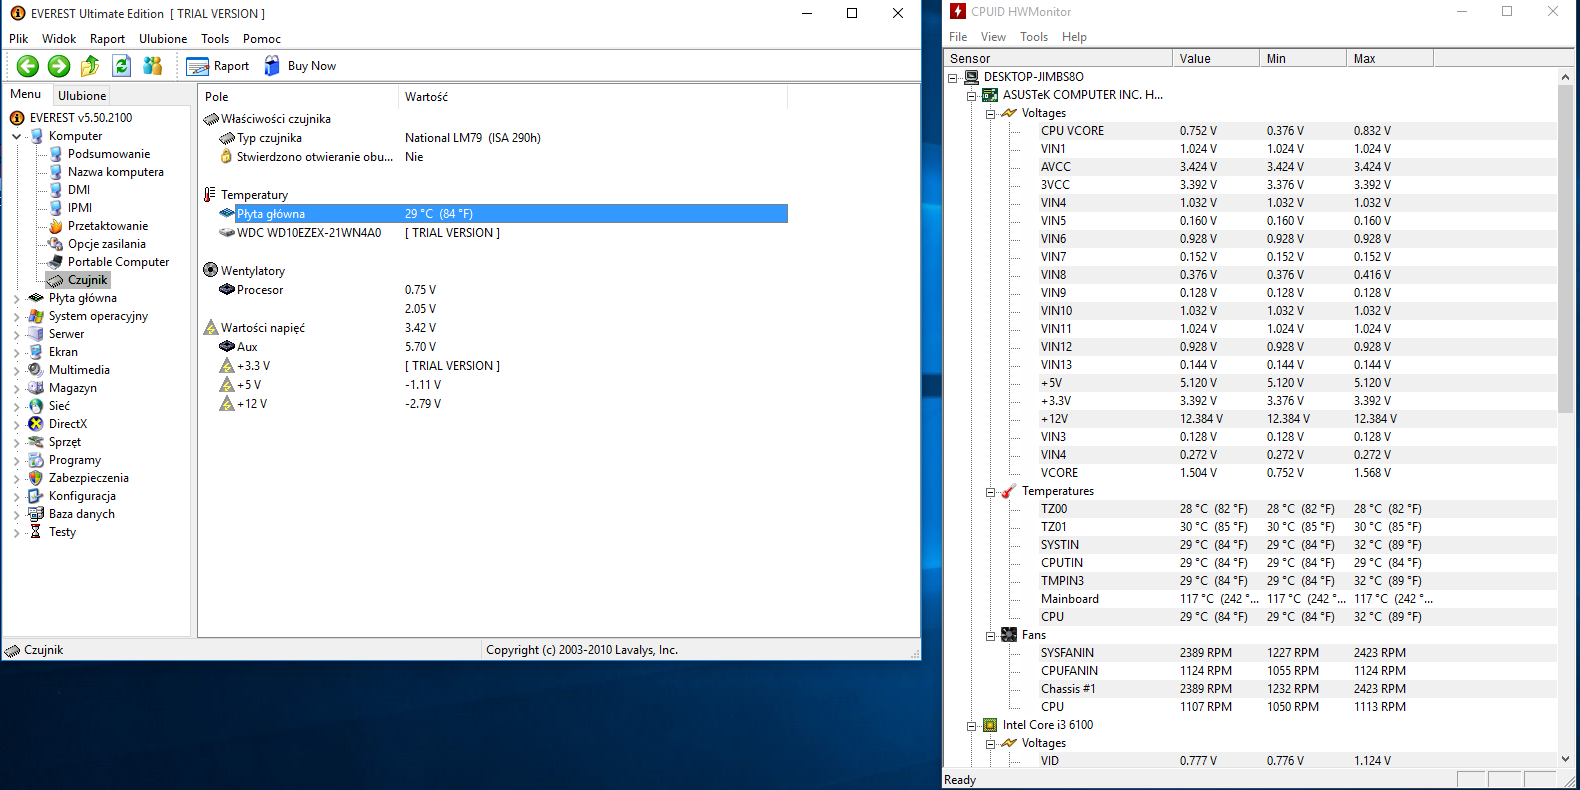Open the Widok menu in EVEREST
Viewport: 1580px width, 790px height.
pyautogui.click(x=59, y=39)
